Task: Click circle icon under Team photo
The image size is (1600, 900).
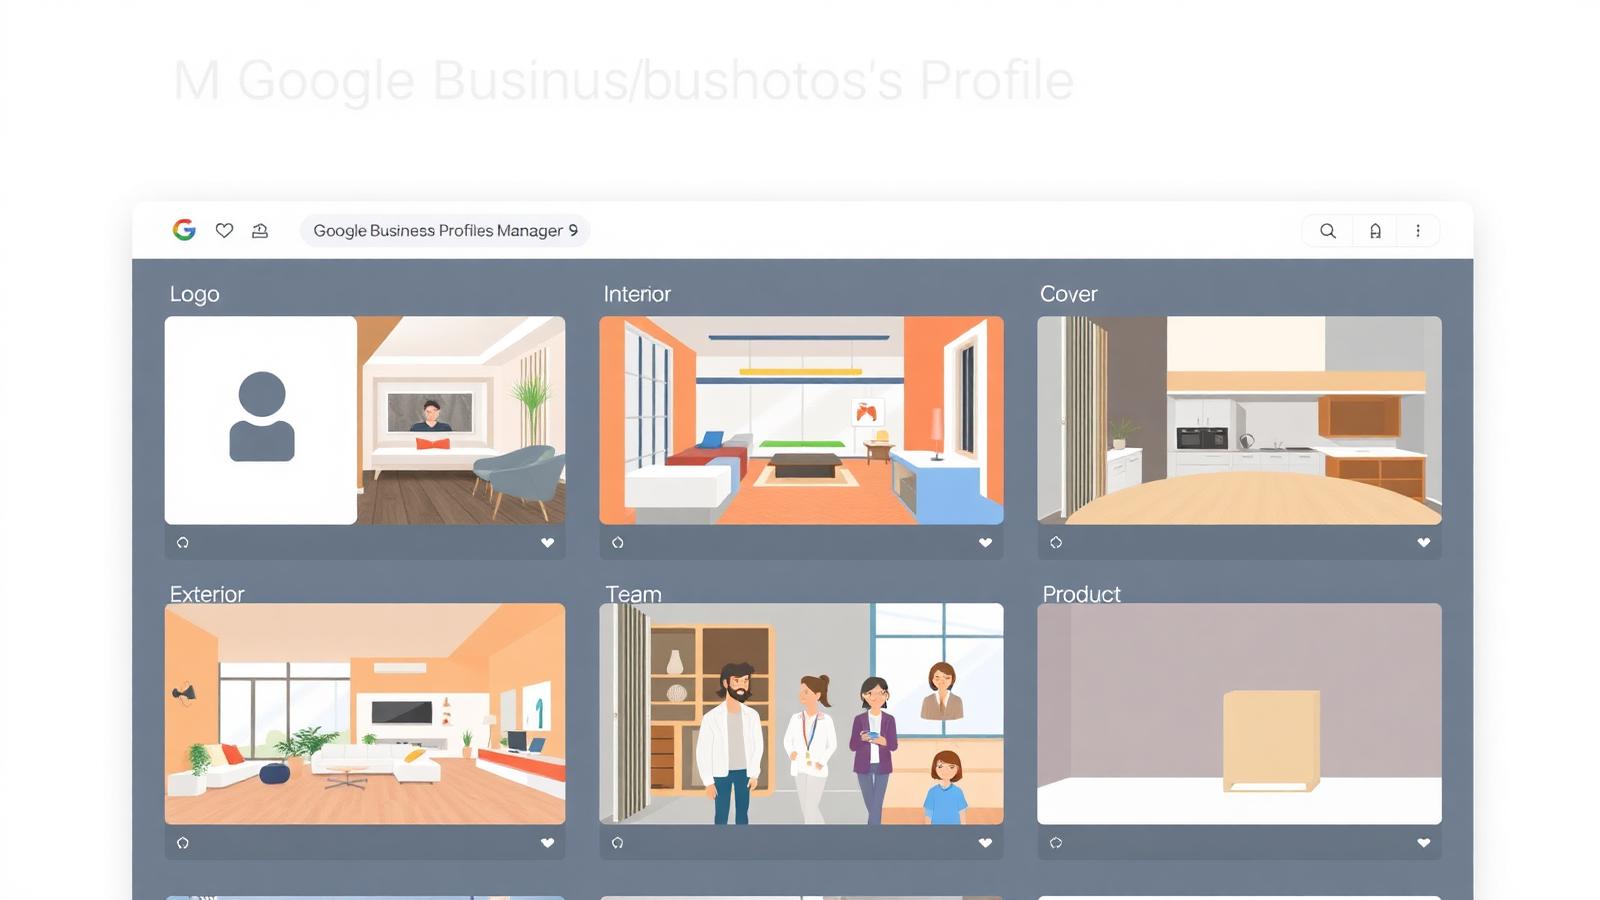Action: point(618,842)
